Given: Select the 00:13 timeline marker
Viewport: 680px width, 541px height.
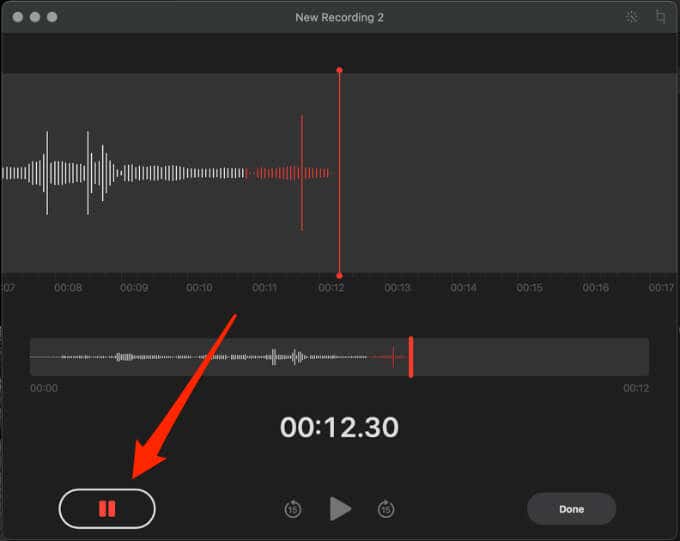Looking at the screenshot, I should click(397, 288).
